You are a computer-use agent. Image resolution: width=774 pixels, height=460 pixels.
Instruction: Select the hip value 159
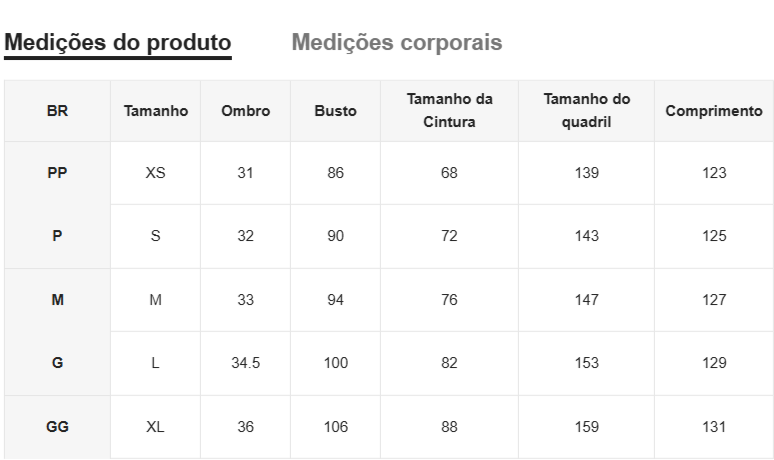pyautogui.click(x=587, y=427)
